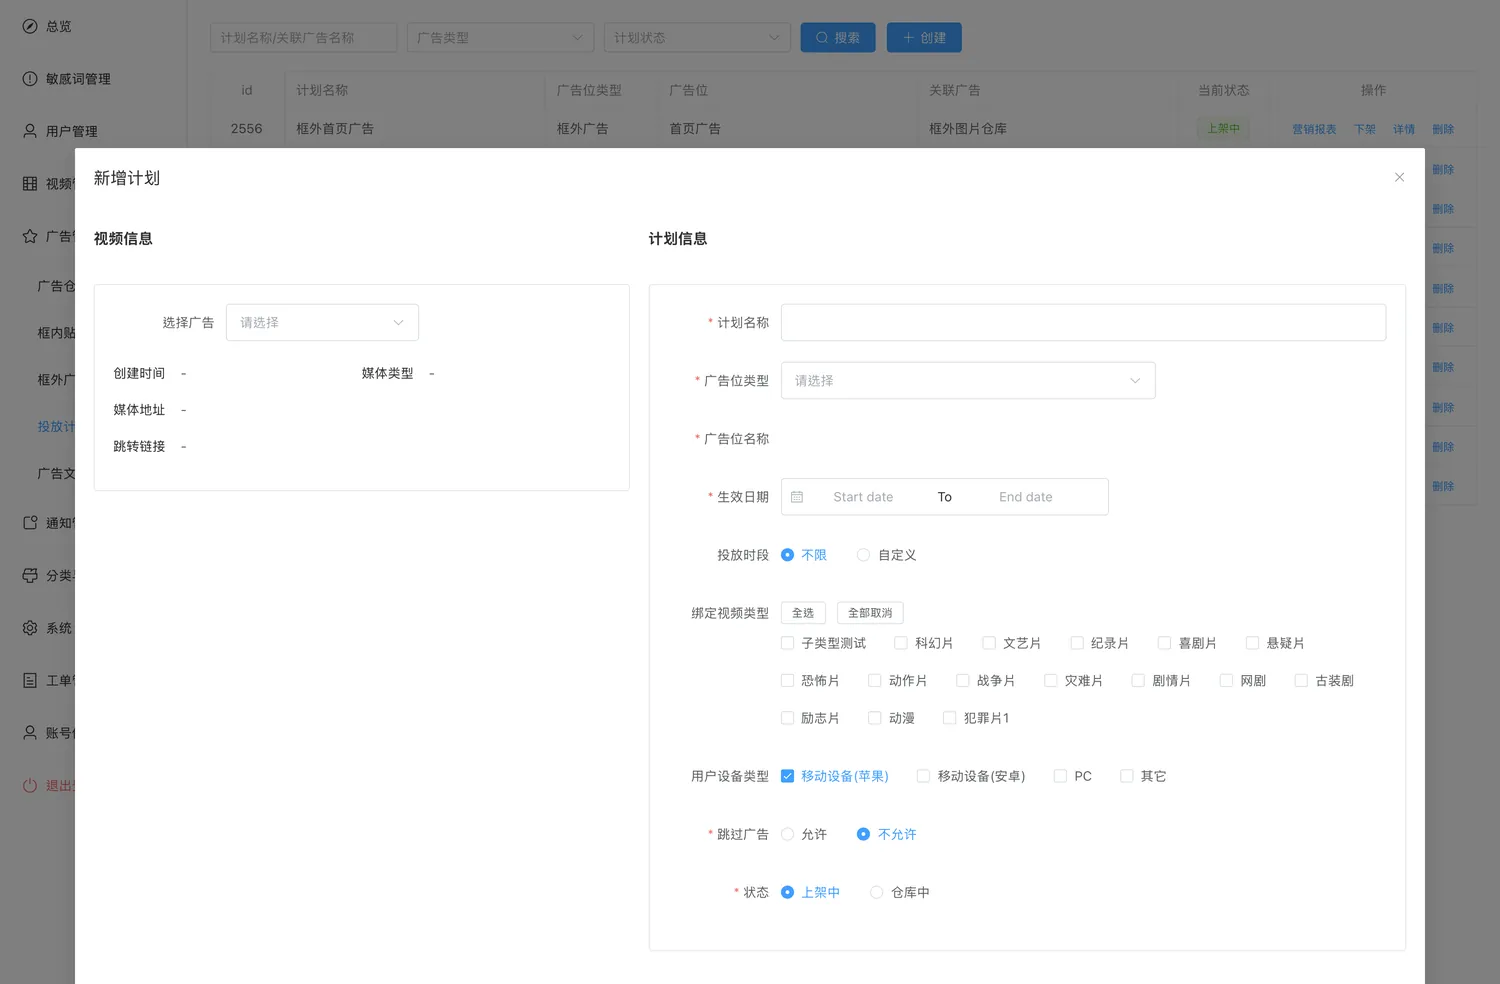Click the video table icon in sidebar
The image size is (1500, 984).
coord(30,184)
